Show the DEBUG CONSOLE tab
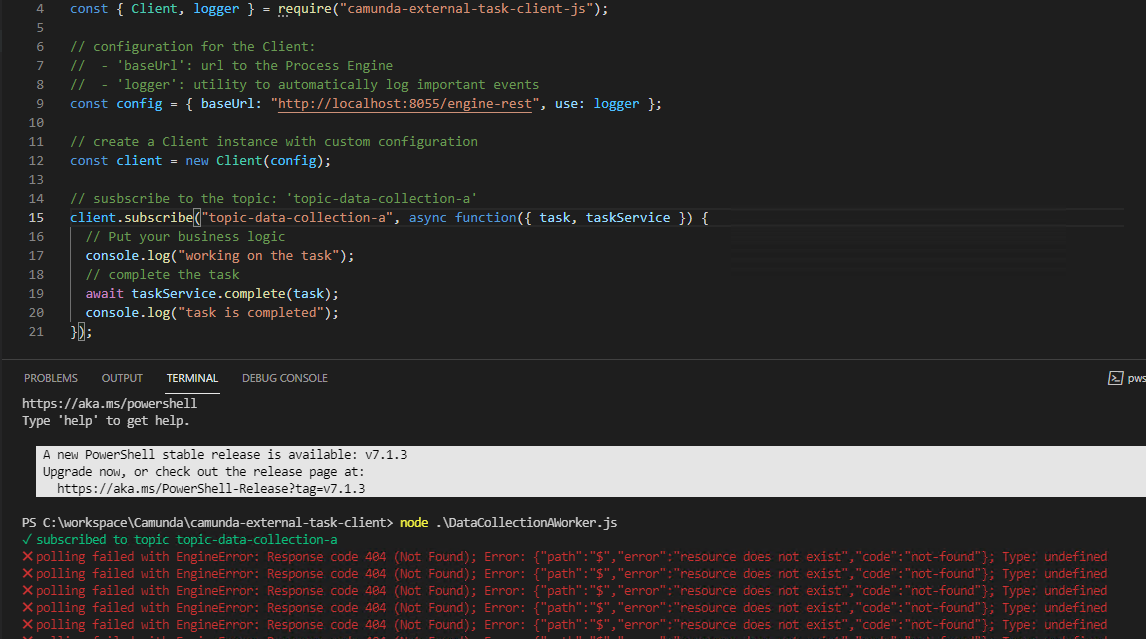Image resolution: width=1146 pixels, height=639 pixels. [285, 378]
